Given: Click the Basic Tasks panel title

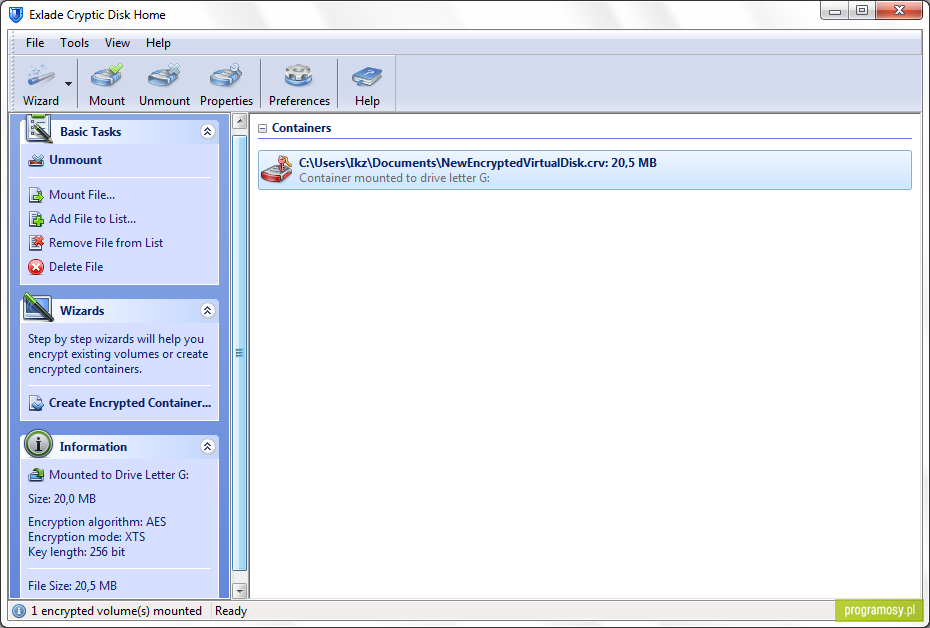Looking at the screenshot, I should point(90,132).
